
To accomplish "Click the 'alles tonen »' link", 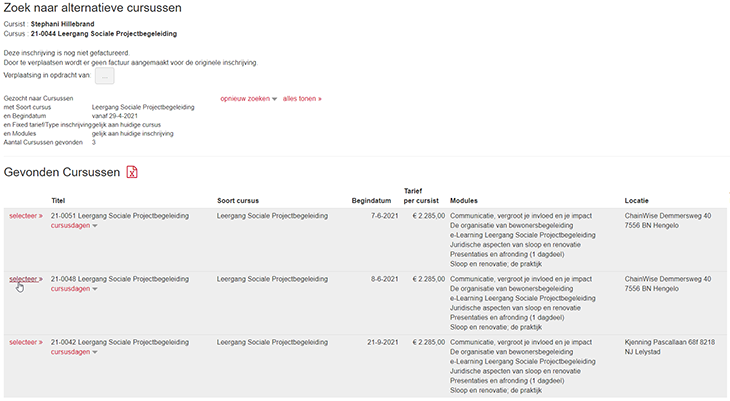I will [x=302, y=99].
